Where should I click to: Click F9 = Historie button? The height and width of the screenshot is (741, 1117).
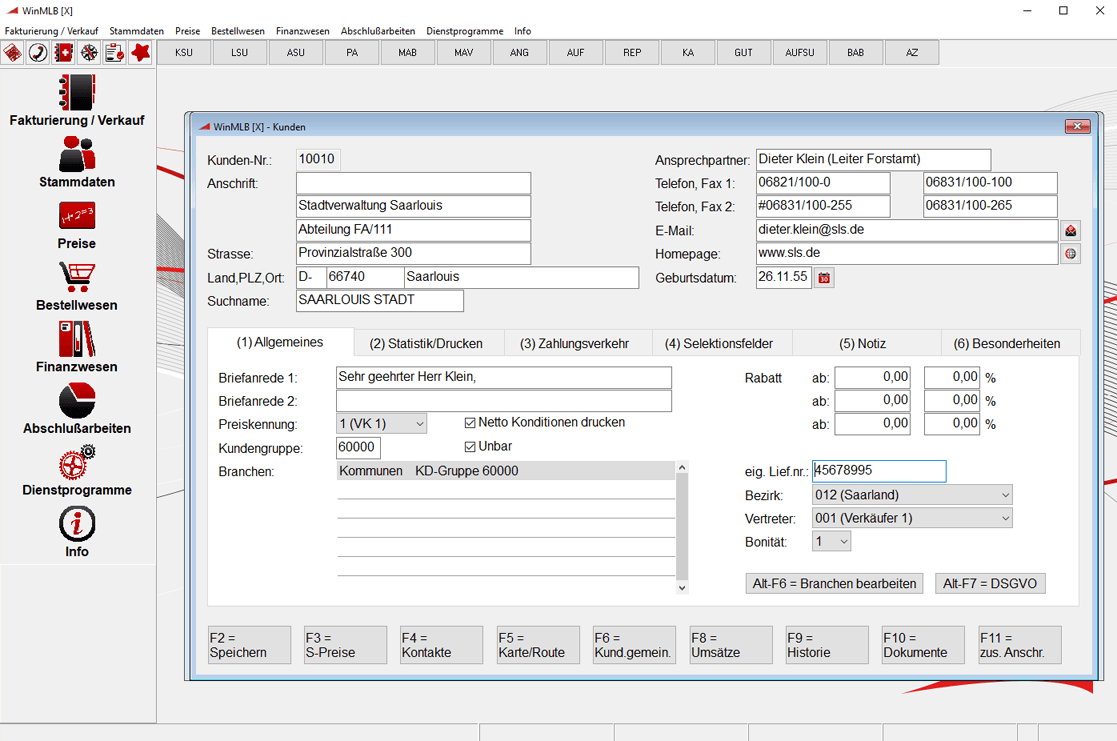coord(827,645)
